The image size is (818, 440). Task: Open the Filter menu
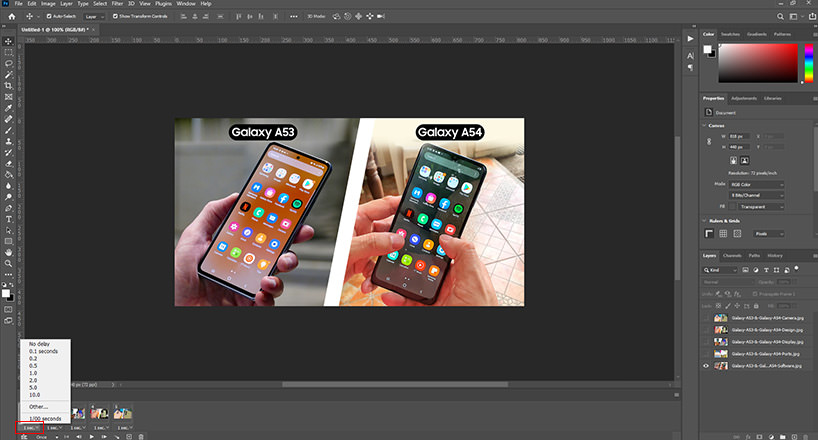pyautogui.click(x=117, y=4)
